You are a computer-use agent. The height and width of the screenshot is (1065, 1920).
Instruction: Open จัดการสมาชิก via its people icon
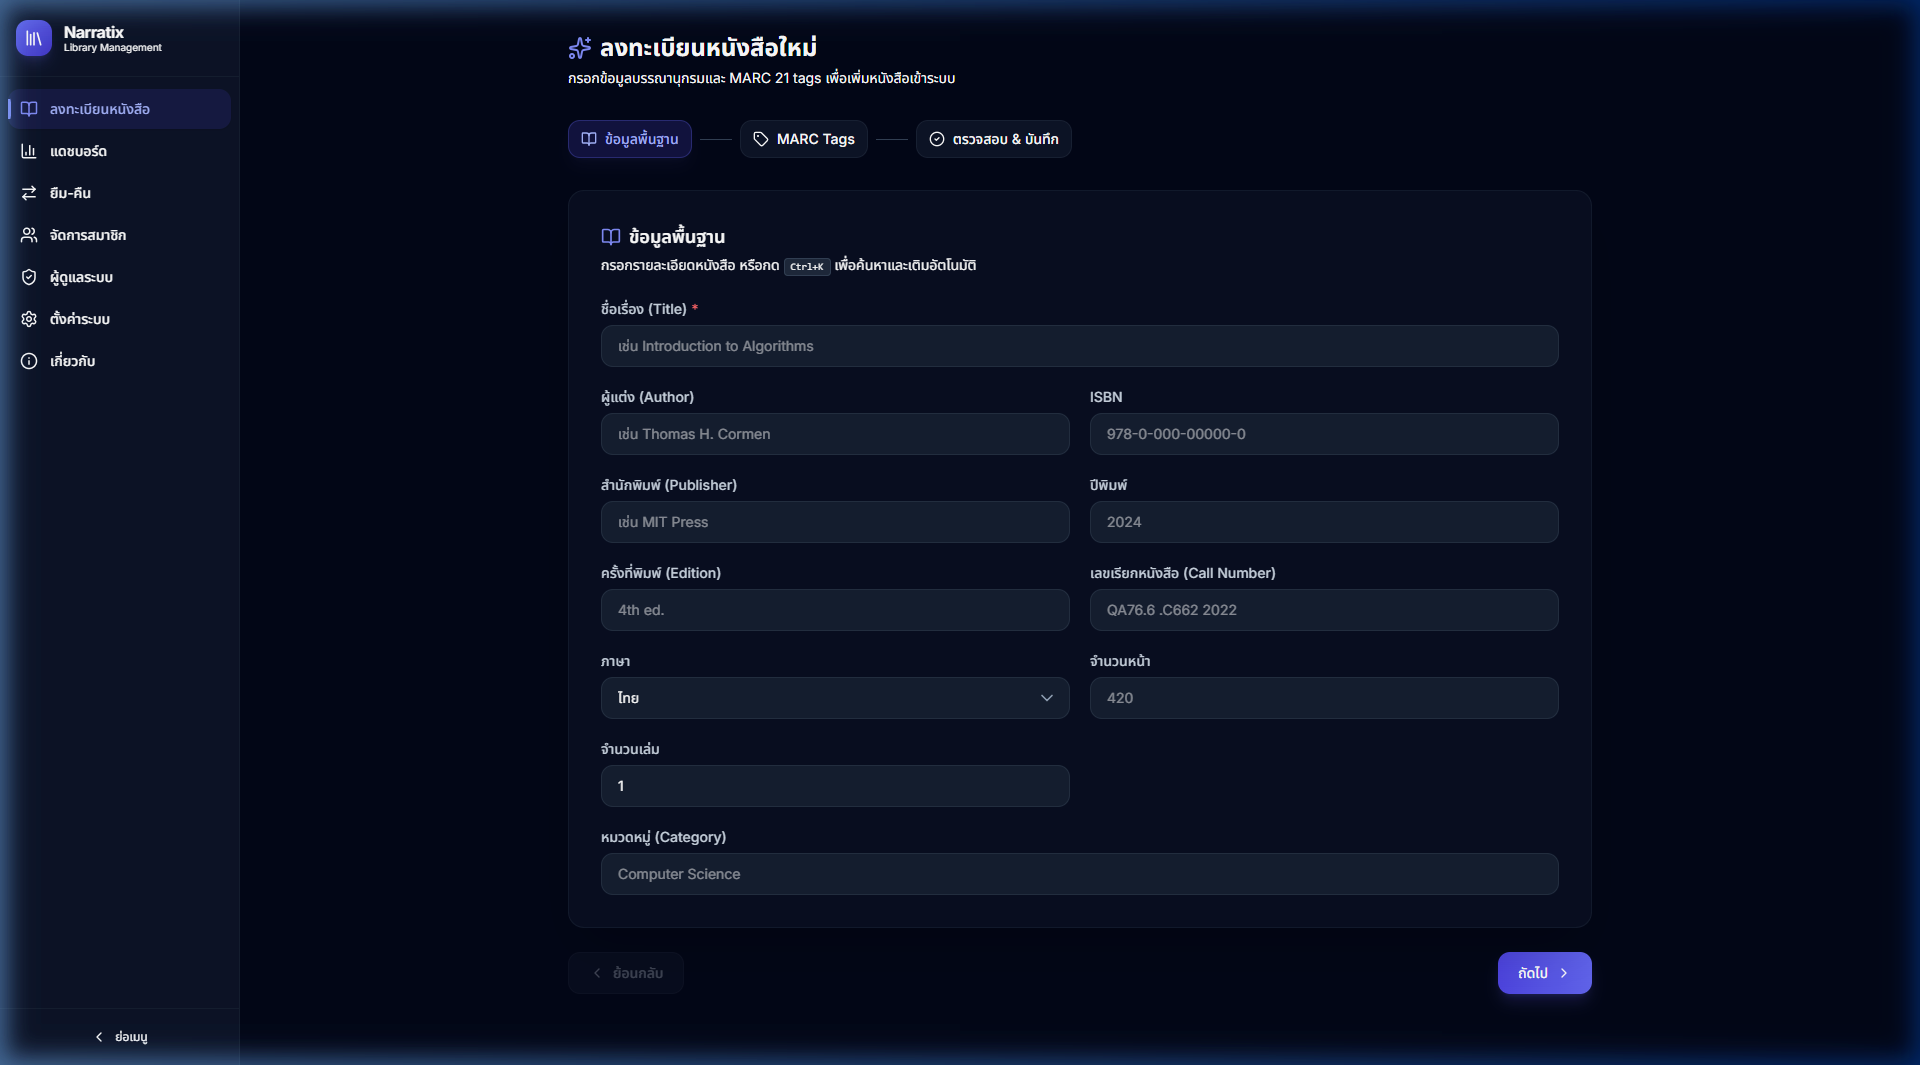tap(29, 235)
